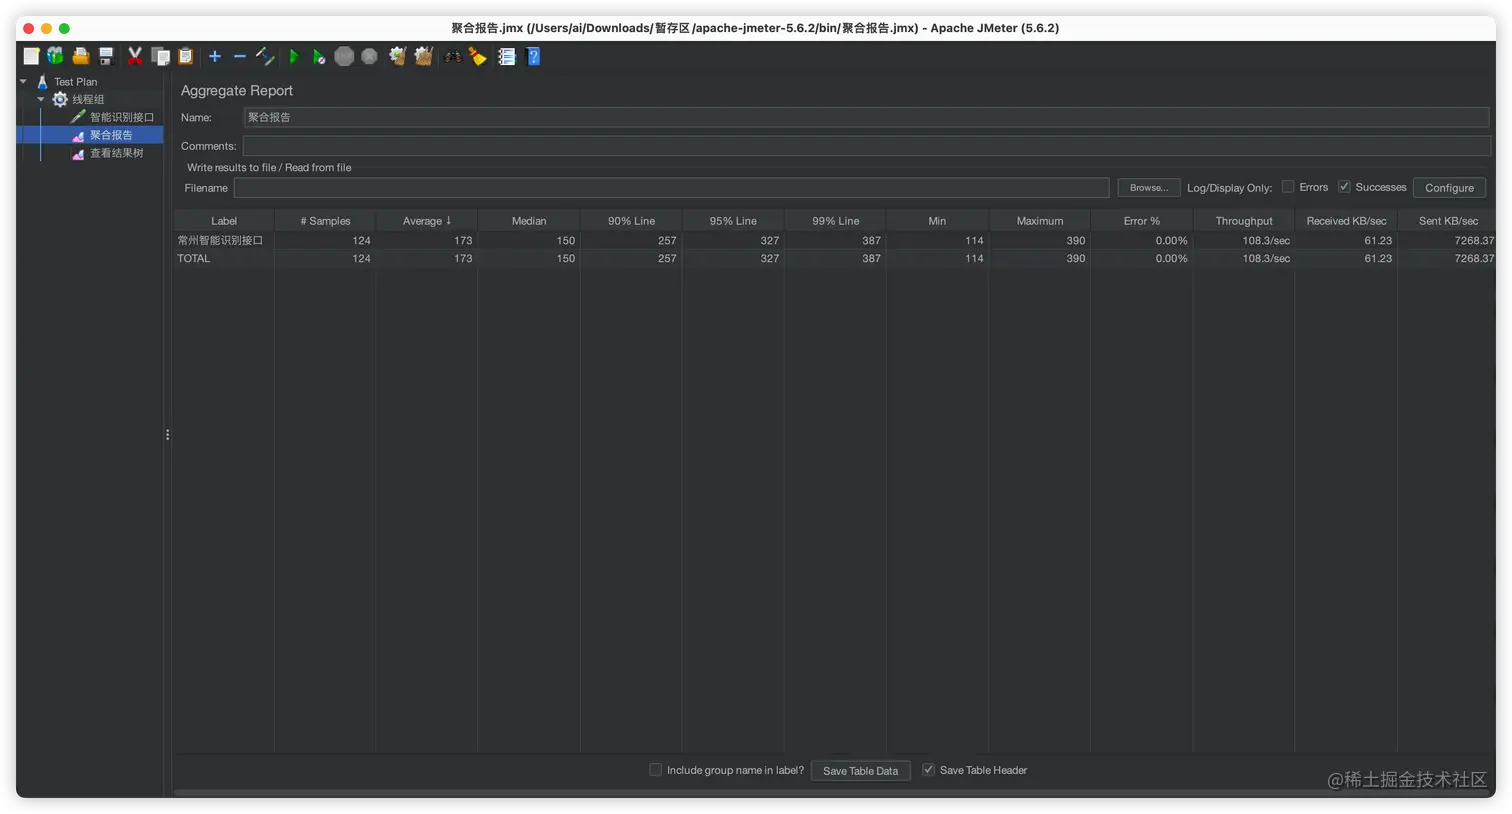This screenshot has height=814, width=1512.
Task: Click 0.00% error in 常州智能识别接口 row
Action: pyautogui.click(x=1142, y=240)
